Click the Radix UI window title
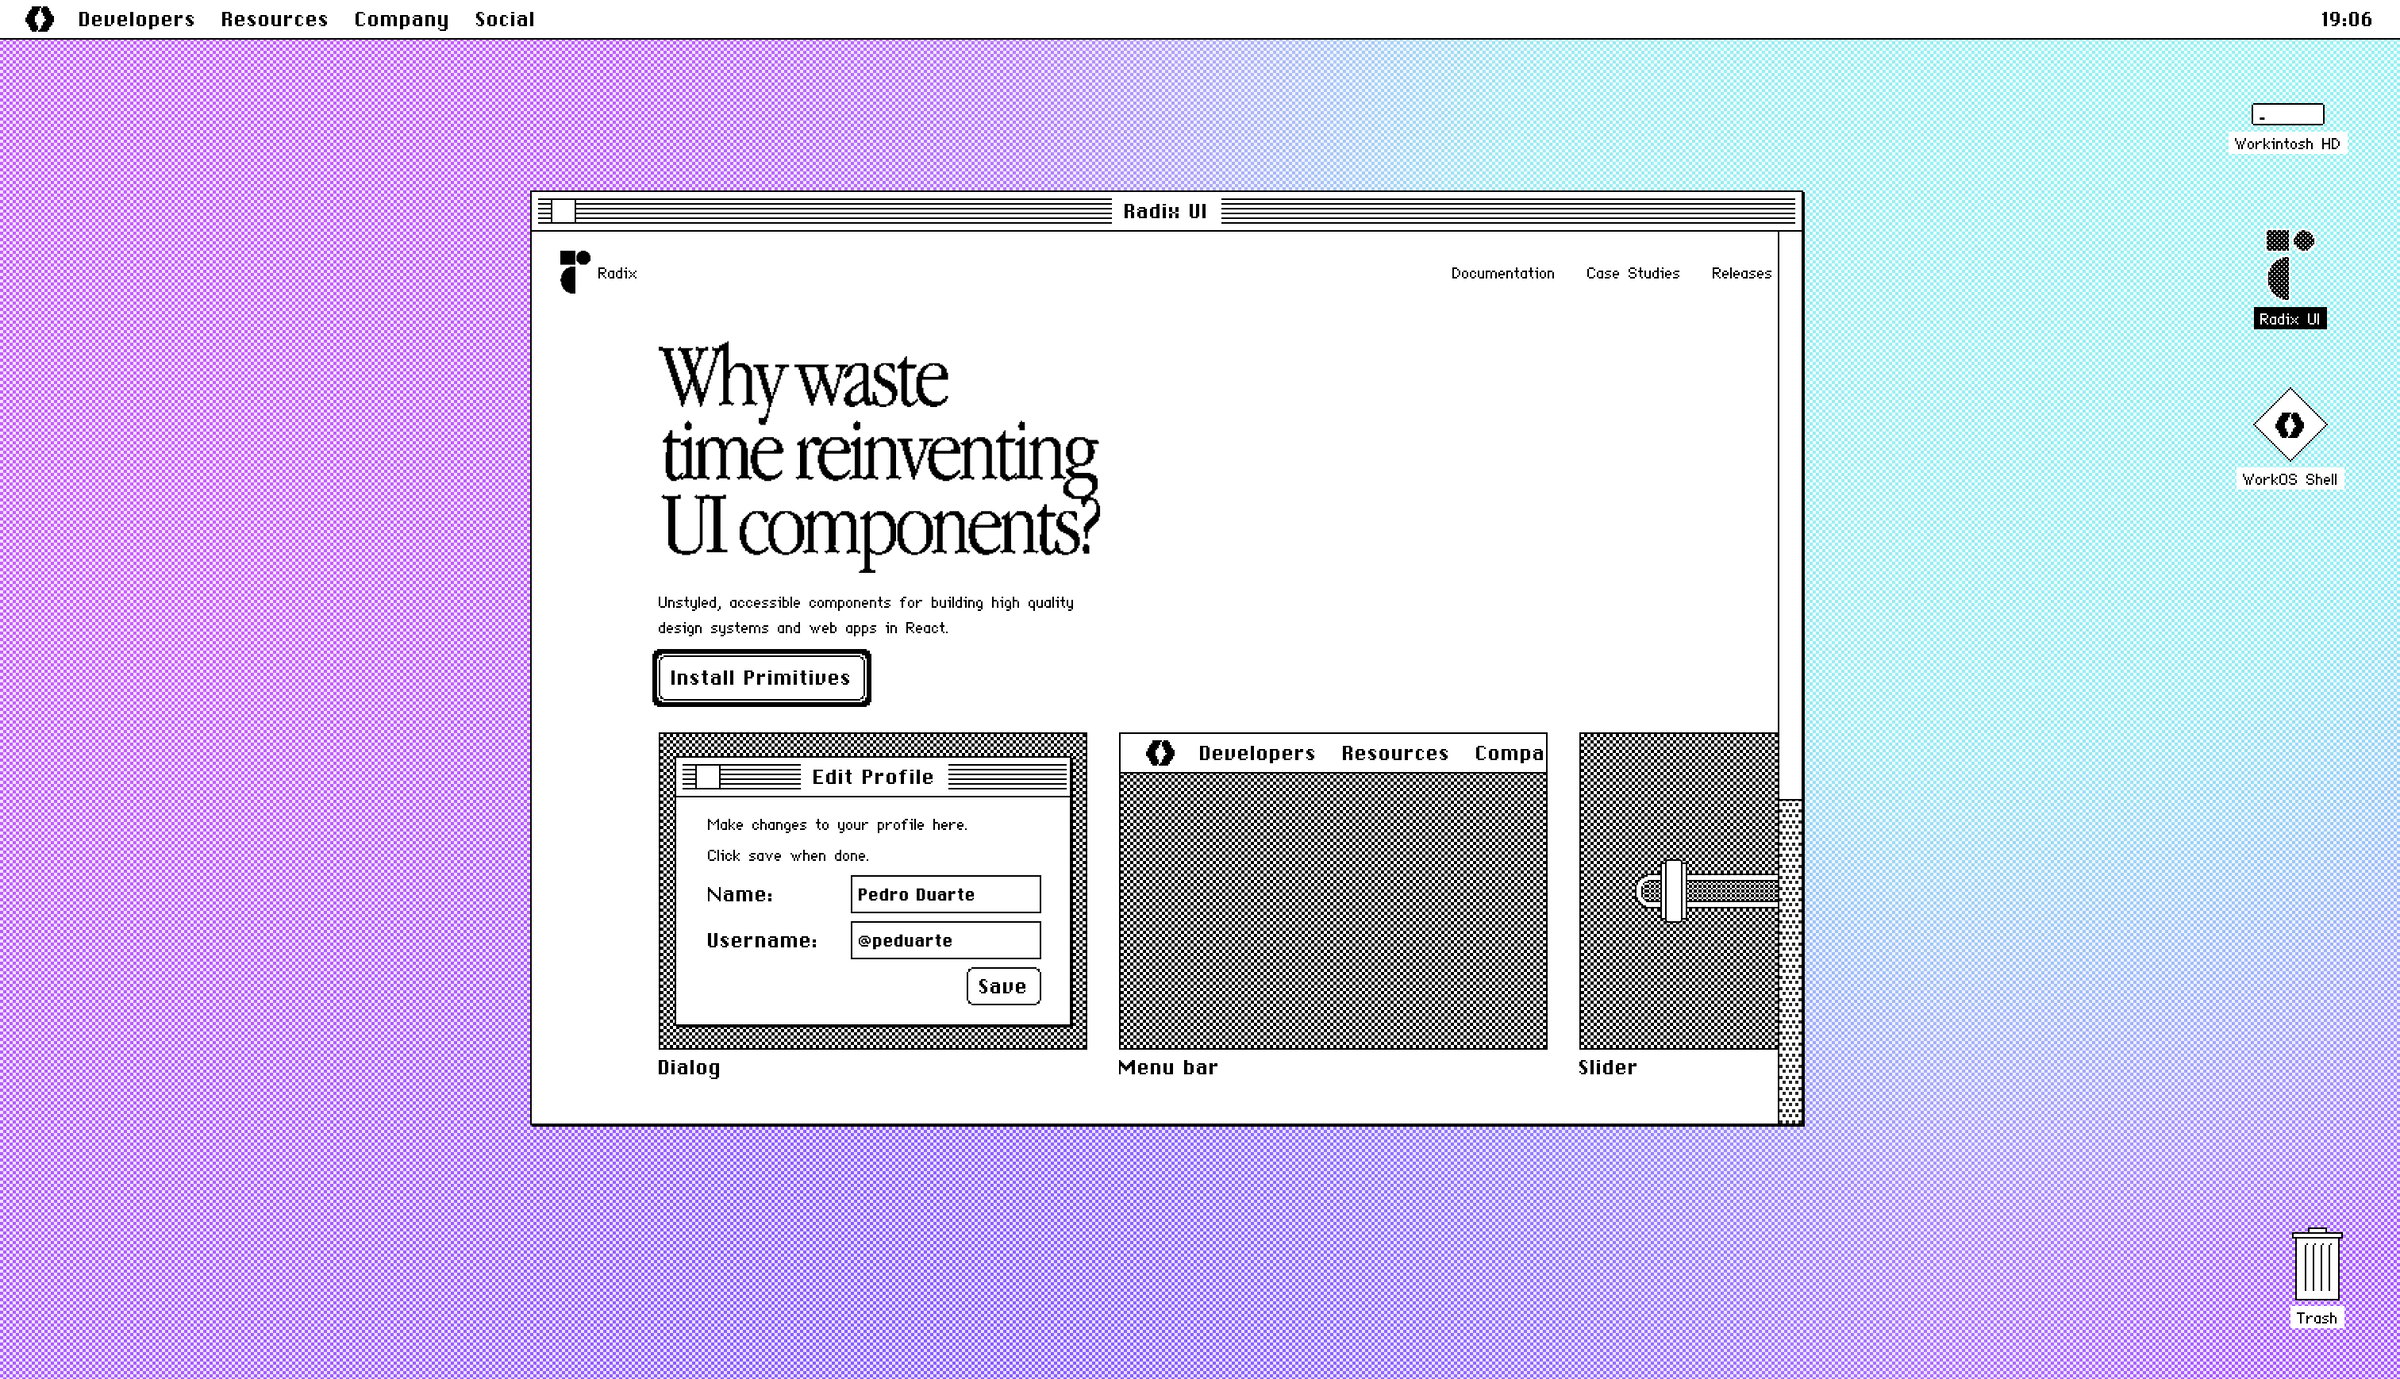The image size is (2400, 1379). point(1165,211)
